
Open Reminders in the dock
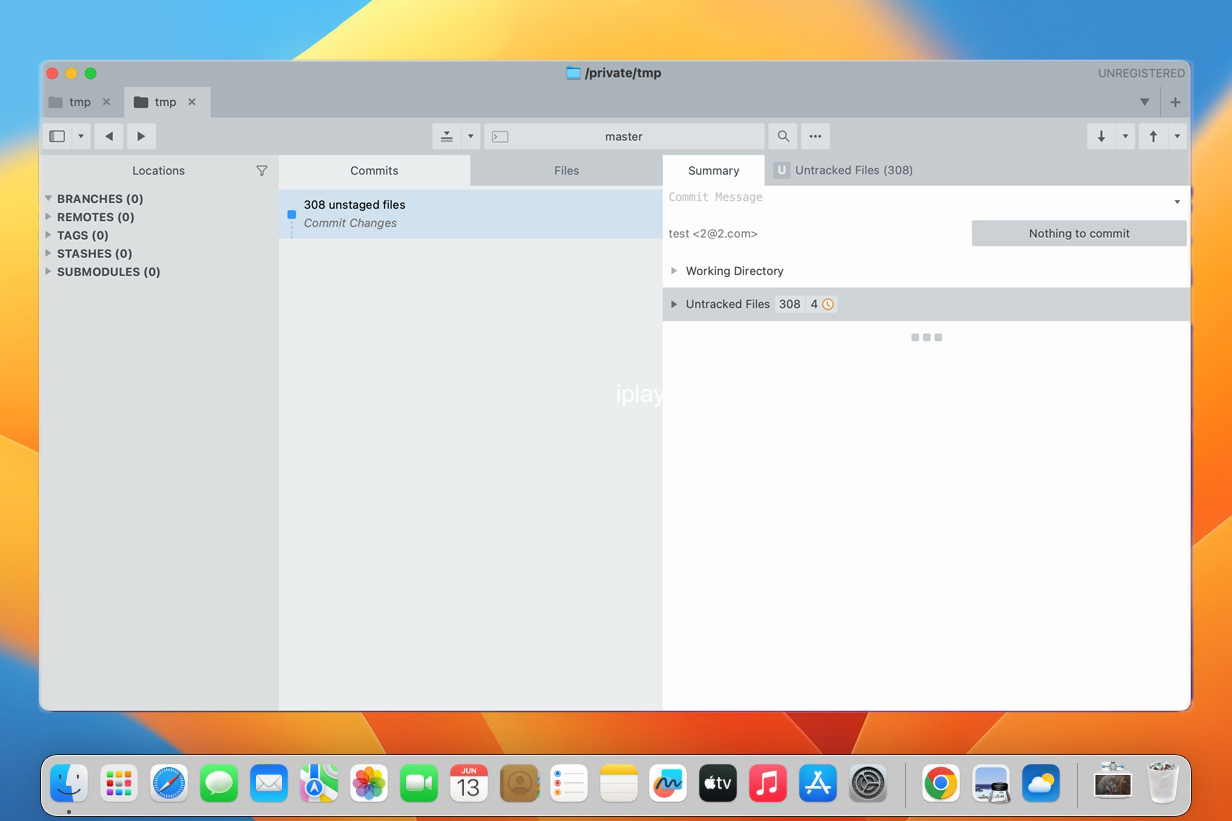coord(569,784)
